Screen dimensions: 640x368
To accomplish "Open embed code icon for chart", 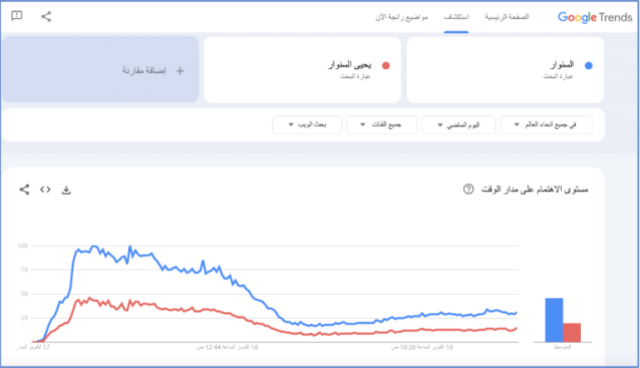I will click(x=45, y=189).
